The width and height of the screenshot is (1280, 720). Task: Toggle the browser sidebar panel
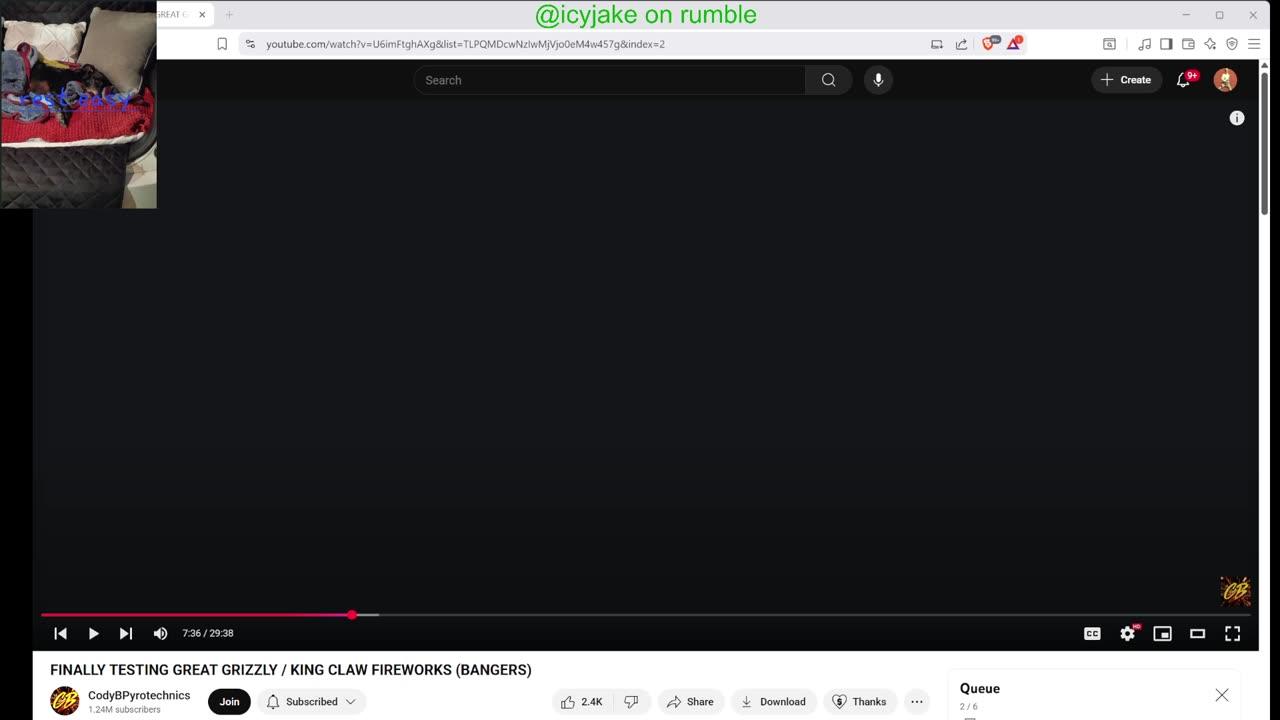(x=1166, y=44)
